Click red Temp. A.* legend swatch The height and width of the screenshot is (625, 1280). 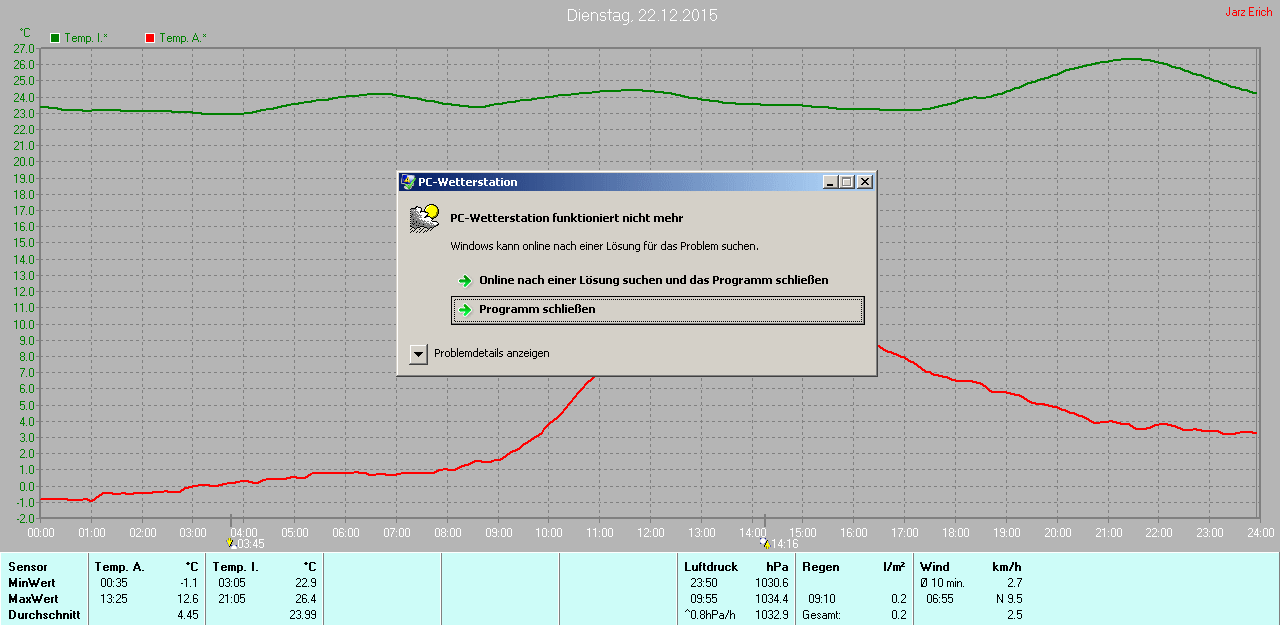pyautogui.click(x=150, y=38)
